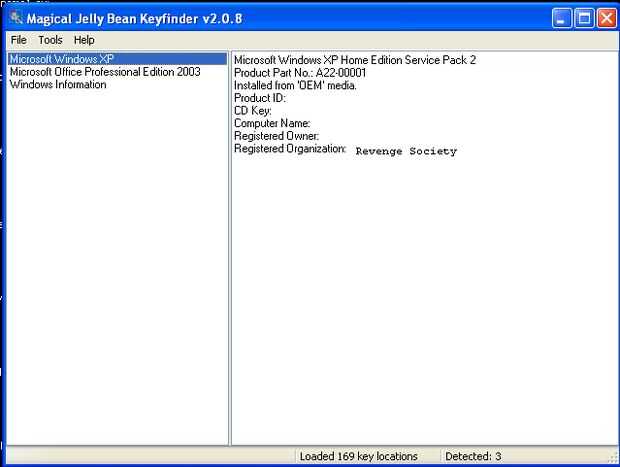Click the 'Product ID:' line

[260, 98]
